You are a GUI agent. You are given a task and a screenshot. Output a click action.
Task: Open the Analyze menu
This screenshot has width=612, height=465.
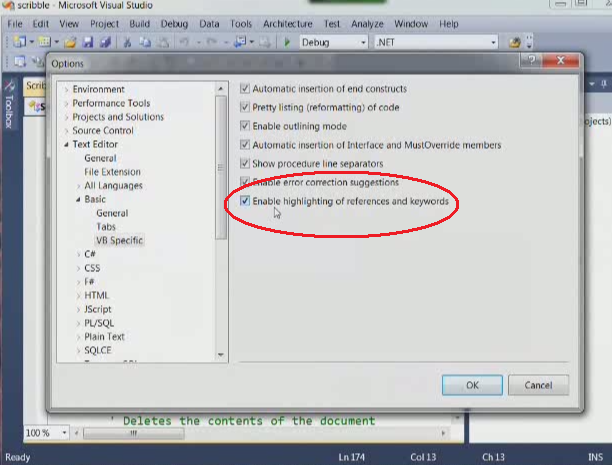(x=367, y=24)
